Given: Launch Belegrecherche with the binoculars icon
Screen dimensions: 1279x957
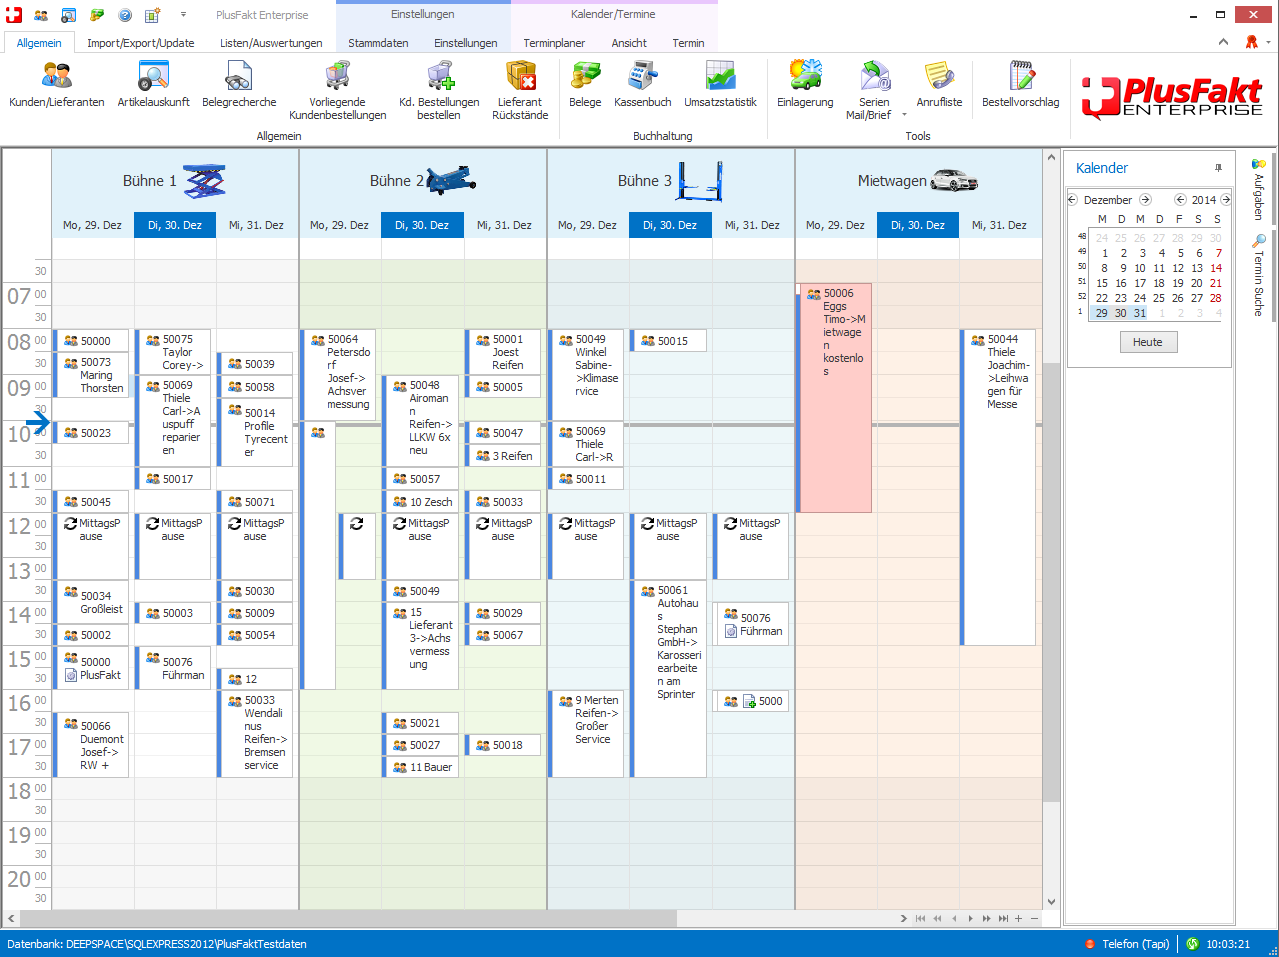Looking at the screenshot, I should 239,85.
